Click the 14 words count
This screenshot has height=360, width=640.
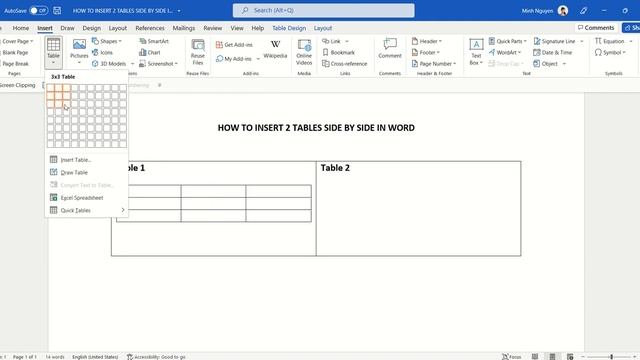pos(55,357)
